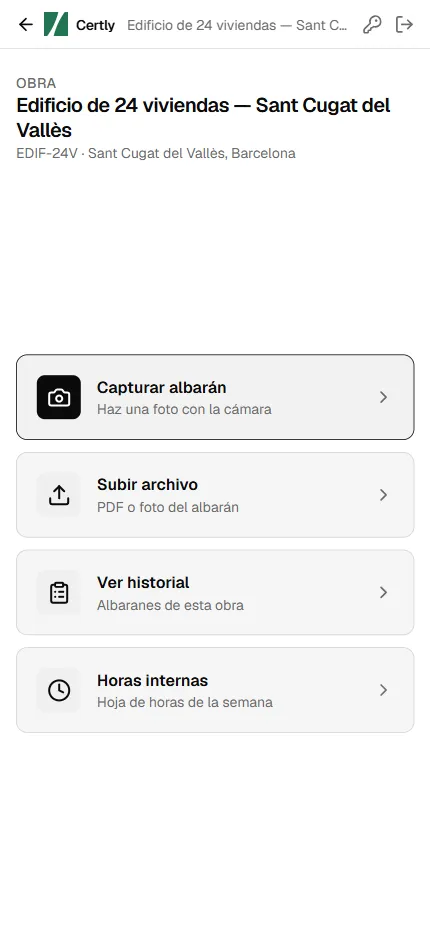Select the 'PDF o foto del albarán' subtitle
This screenshot has width=430, height=932.
point(168,508)
